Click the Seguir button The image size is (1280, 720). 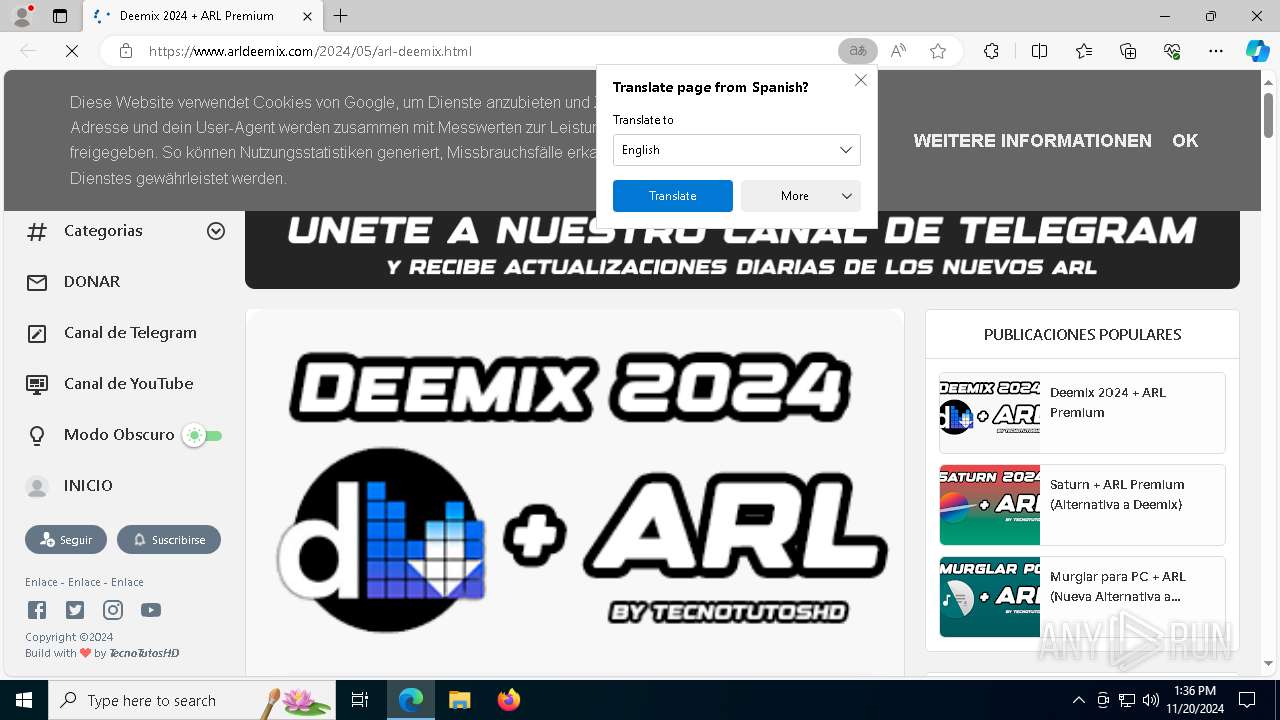coord(66,540)
